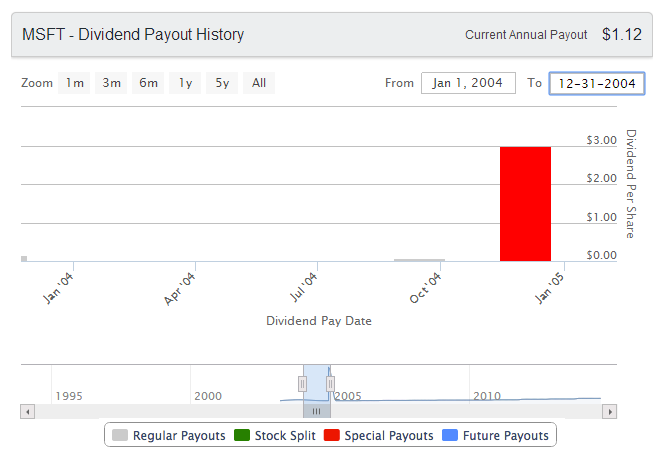Set zoom range to 5y
Image resolution: width=659 pixels, height=454 pixels.
[222, 83]
